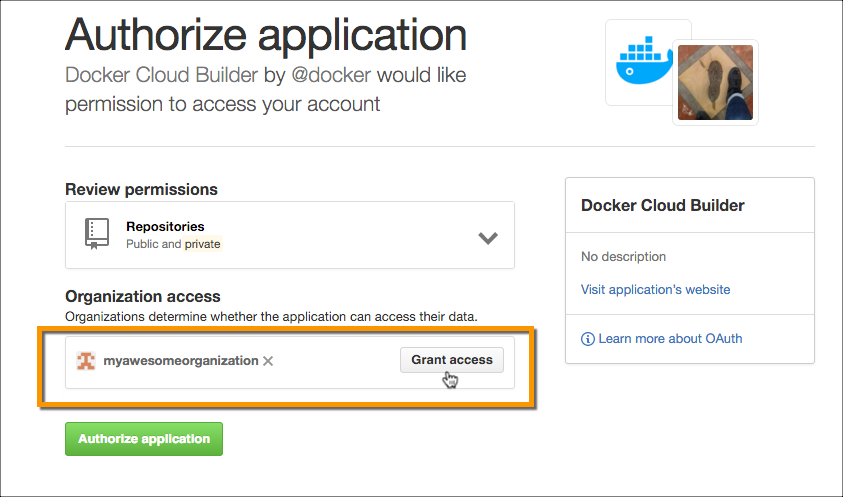Click the Docker Cloud Builder sidebar heading
Image resolution: width=843 pixels, height=497 pixels.
click(662, 205)
